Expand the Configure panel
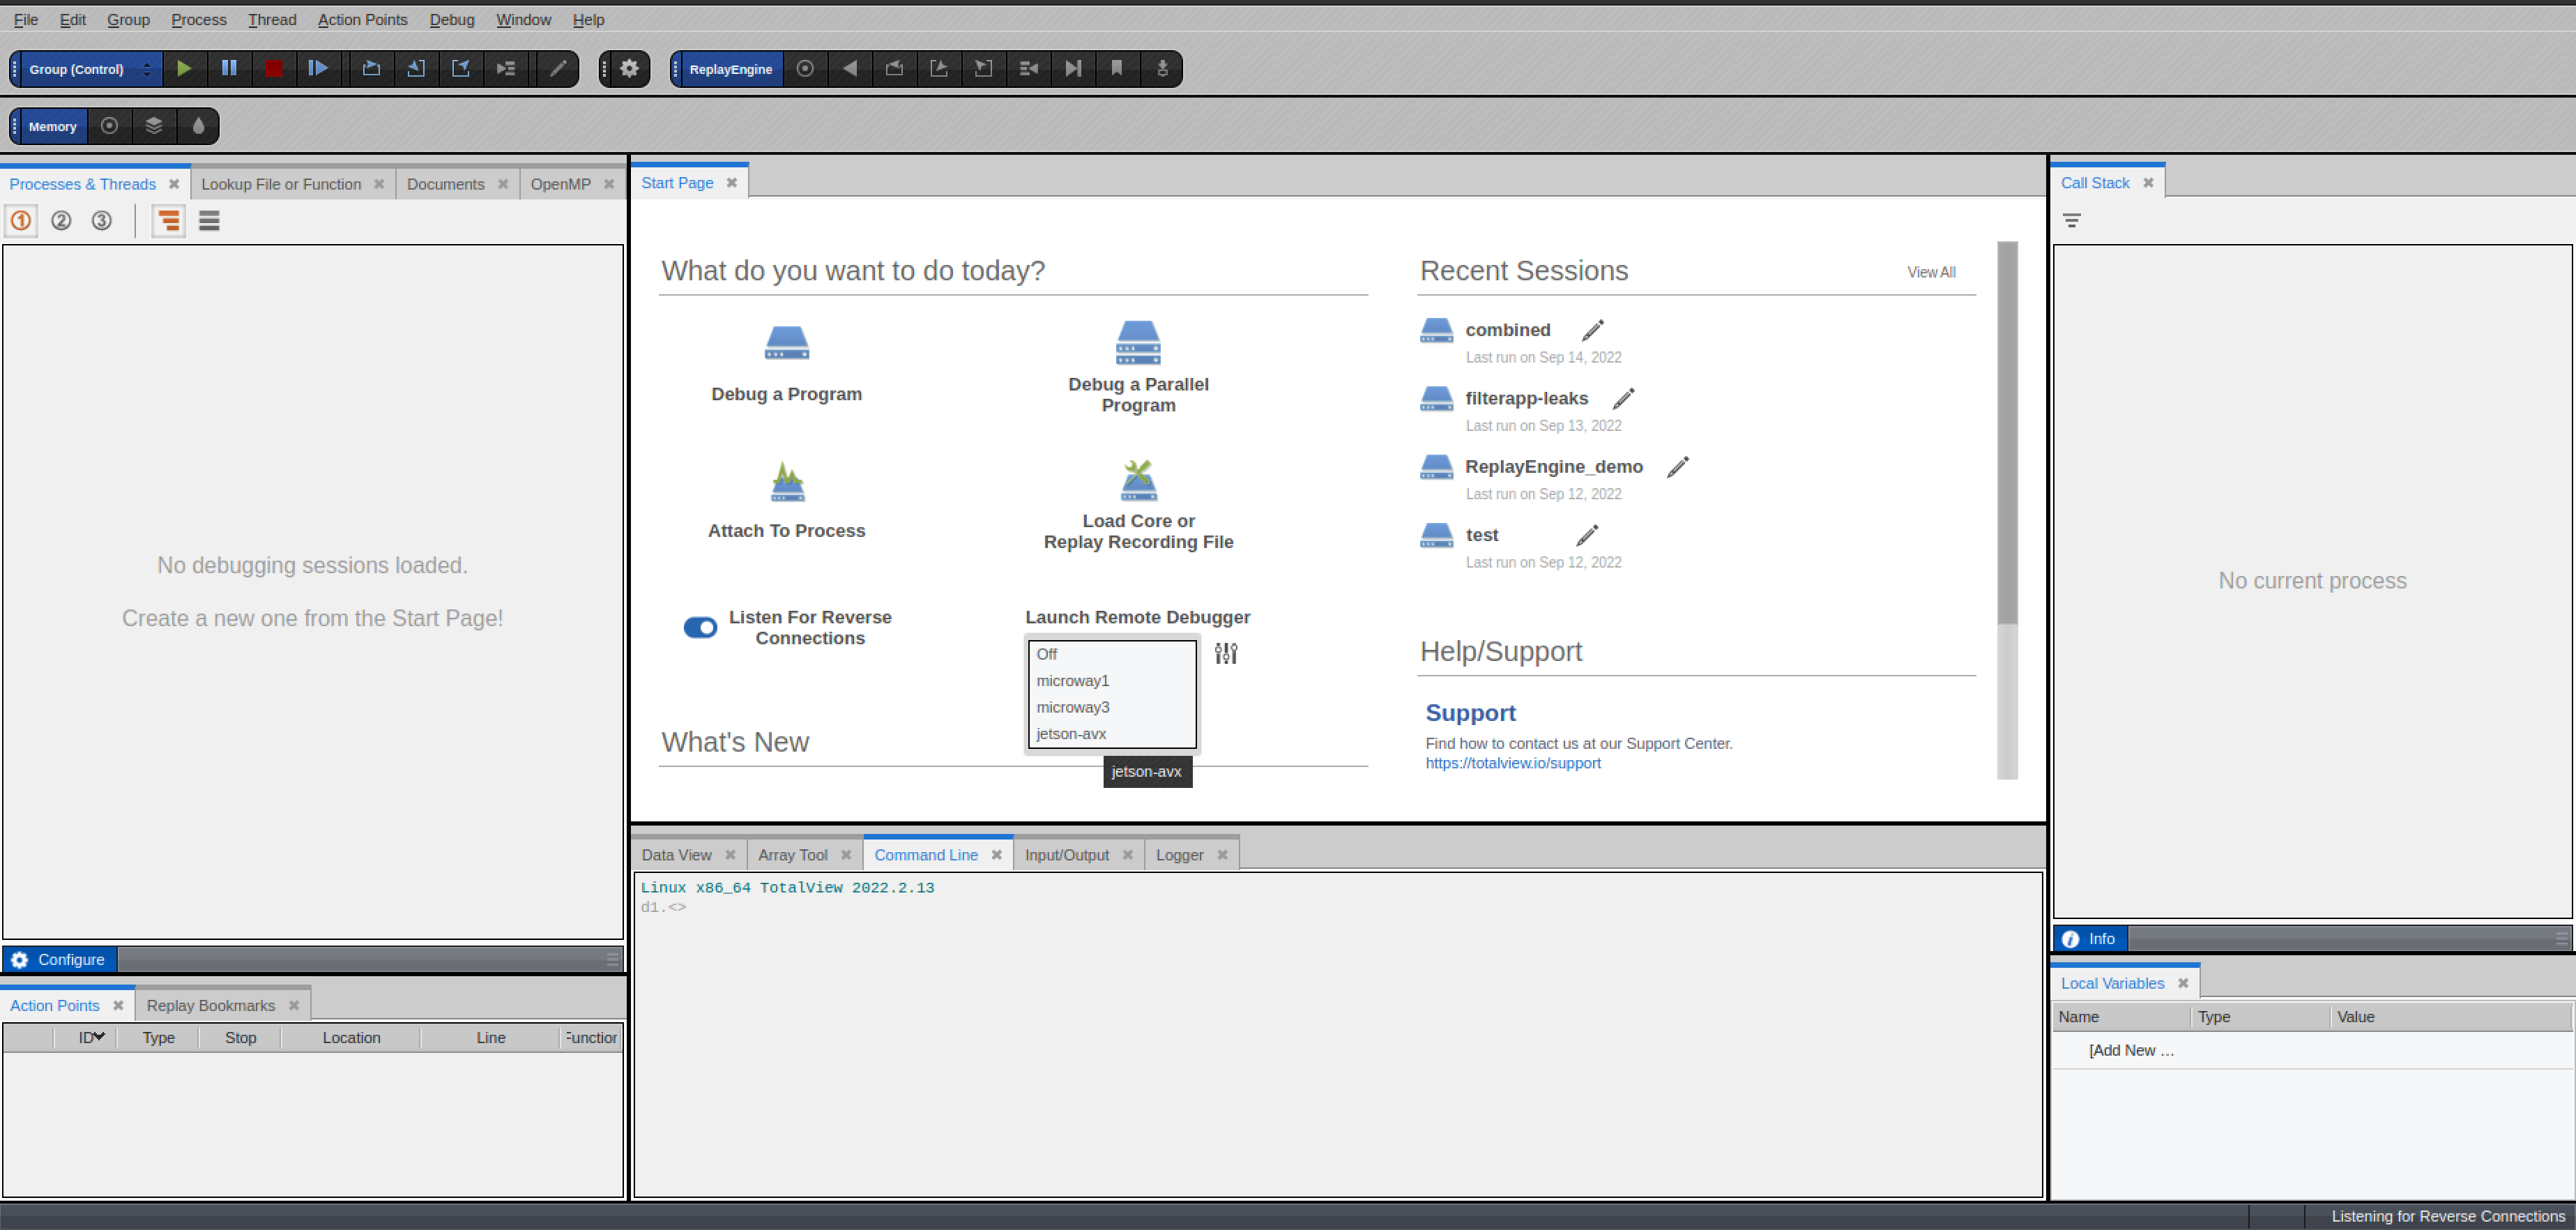2576x1230 pixels. point(60,959)
